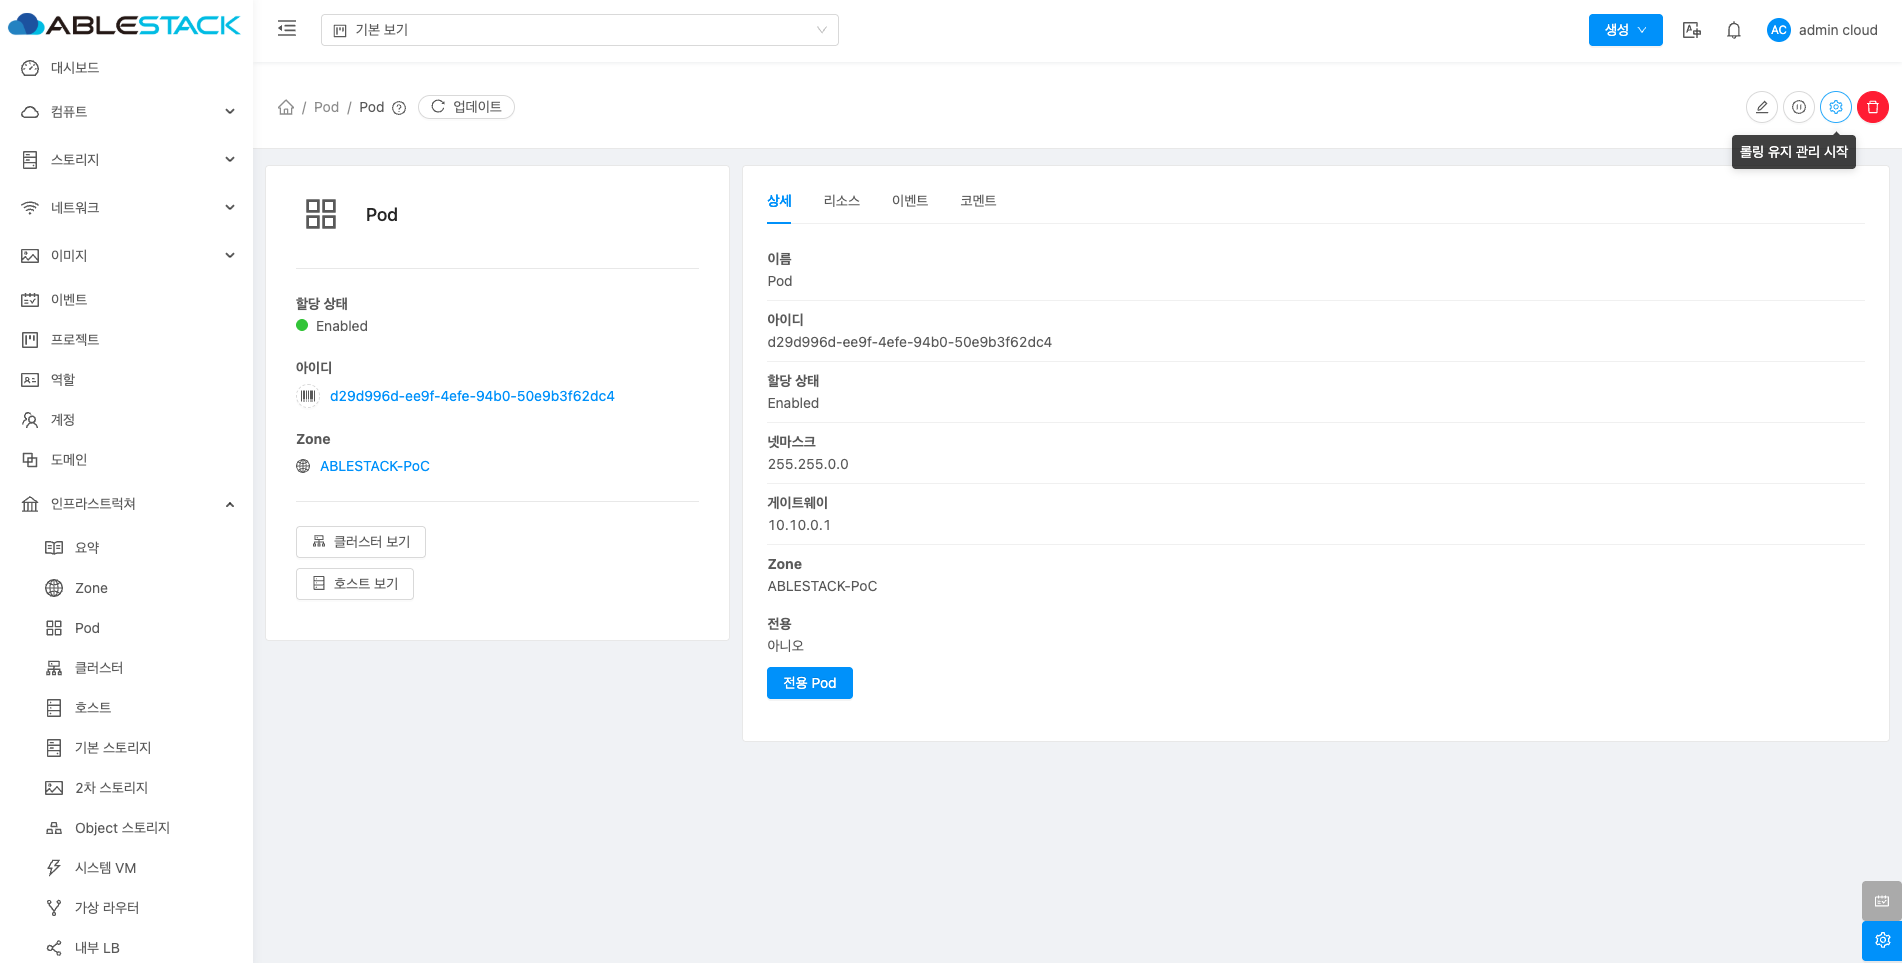Click the 전용 Pod button
This screenshot has height=963, width=1902.
coord(809,683)
